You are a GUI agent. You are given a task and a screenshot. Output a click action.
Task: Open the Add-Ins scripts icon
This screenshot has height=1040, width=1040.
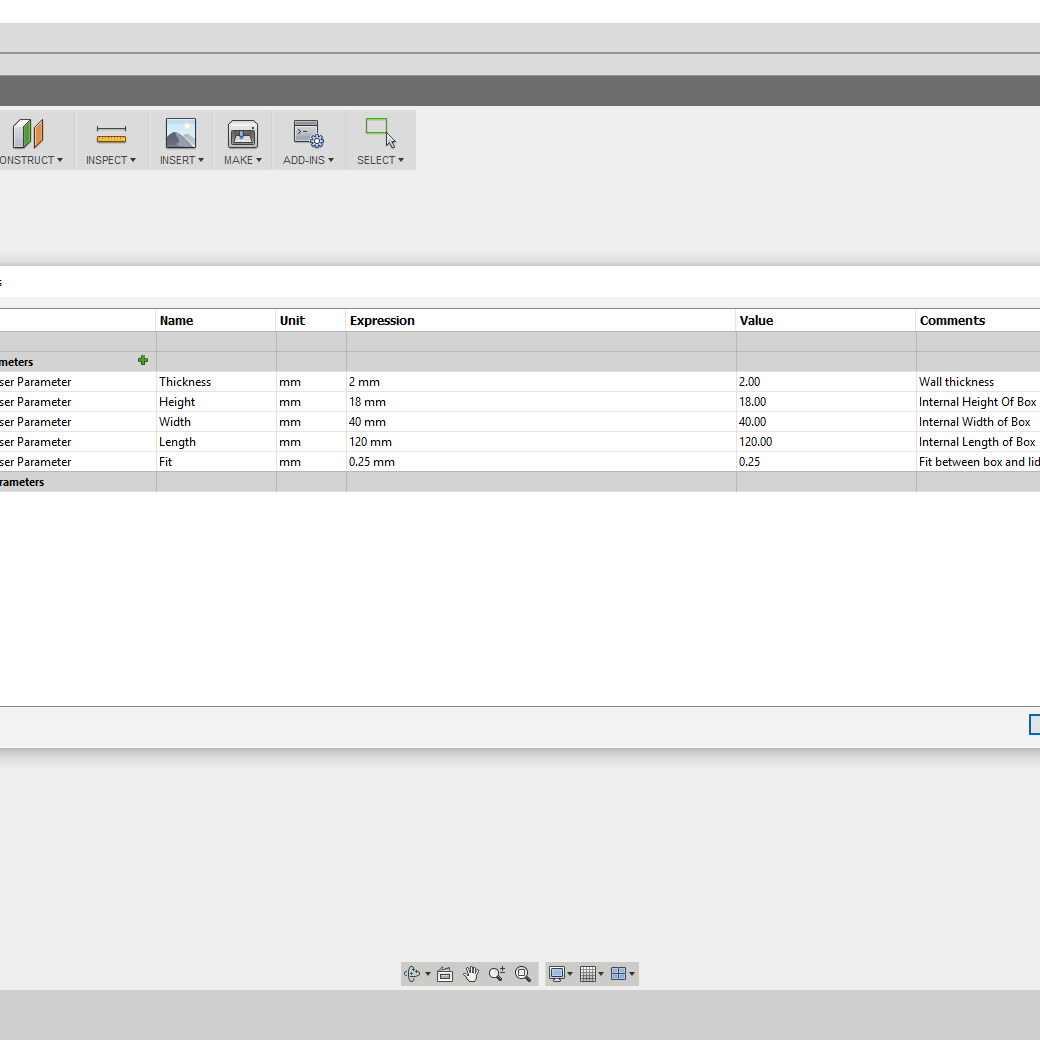308,133
